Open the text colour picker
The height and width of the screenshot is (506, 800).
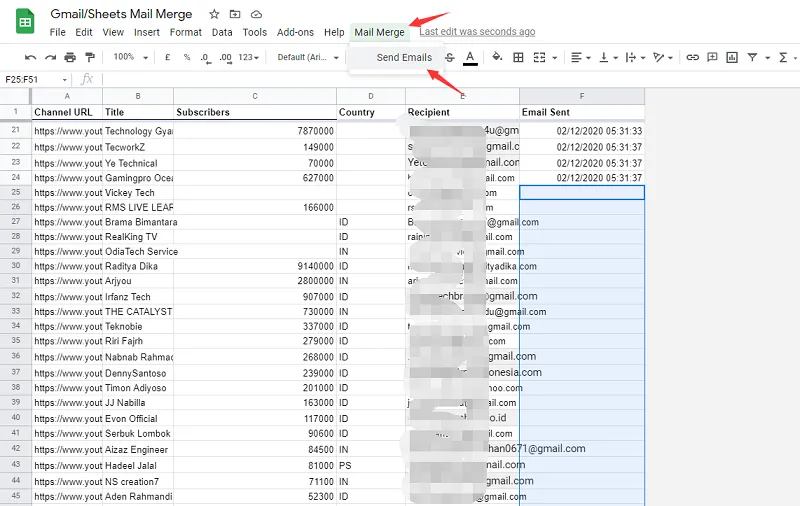[x=470, y=58]
